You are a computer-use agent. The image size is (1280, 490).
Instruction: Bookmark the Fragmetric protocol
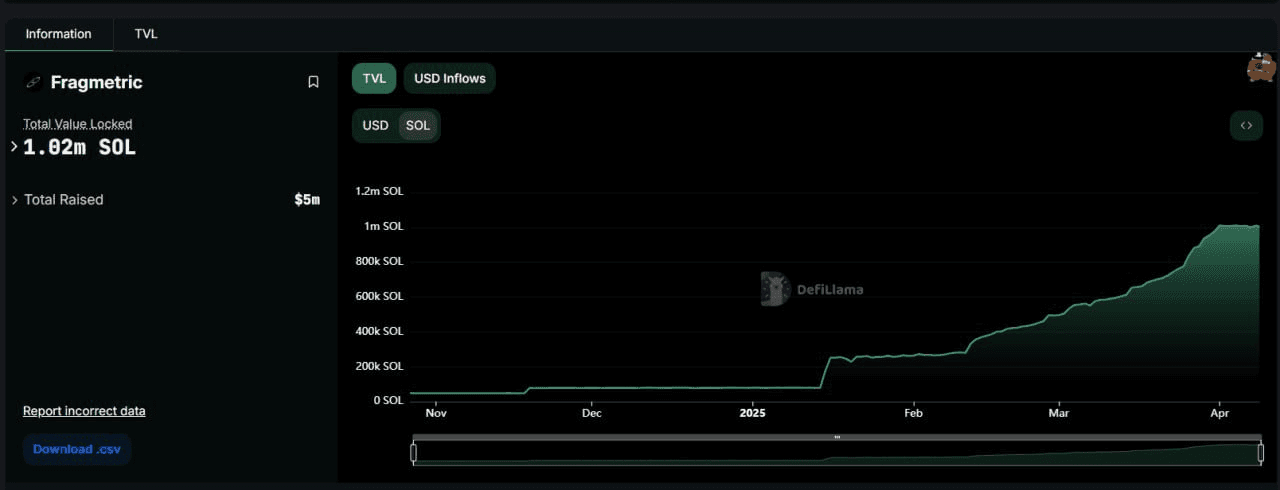click(x=313, y=82)
